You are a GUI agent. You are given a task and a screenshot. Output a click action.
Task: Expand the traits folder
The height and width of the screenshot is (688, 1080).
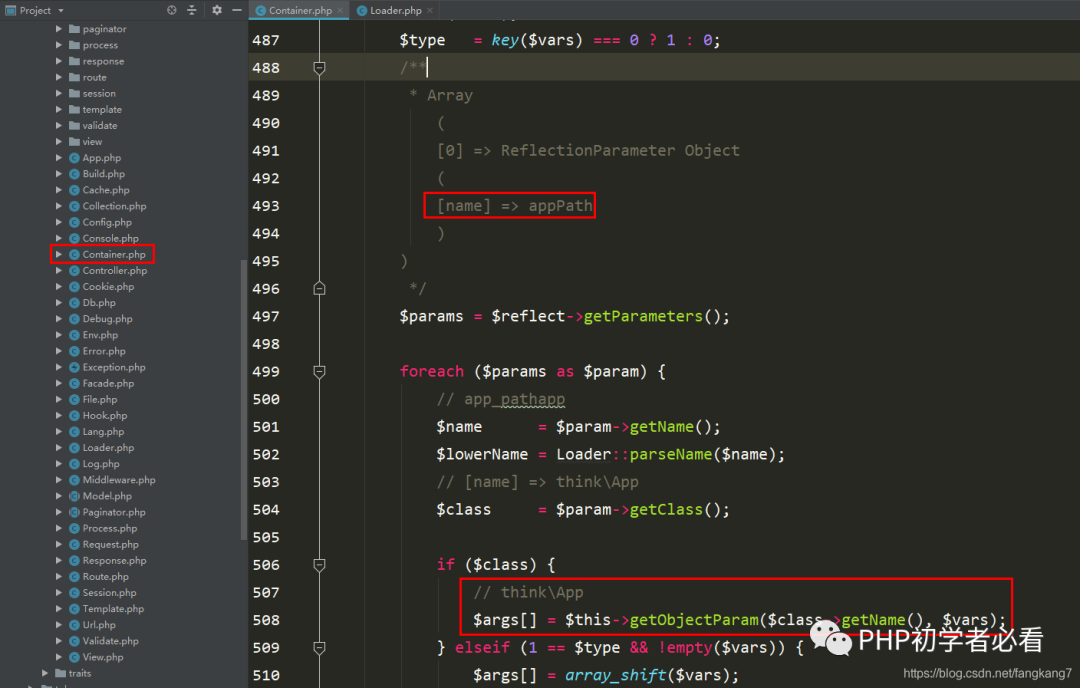tap(45, 673)
